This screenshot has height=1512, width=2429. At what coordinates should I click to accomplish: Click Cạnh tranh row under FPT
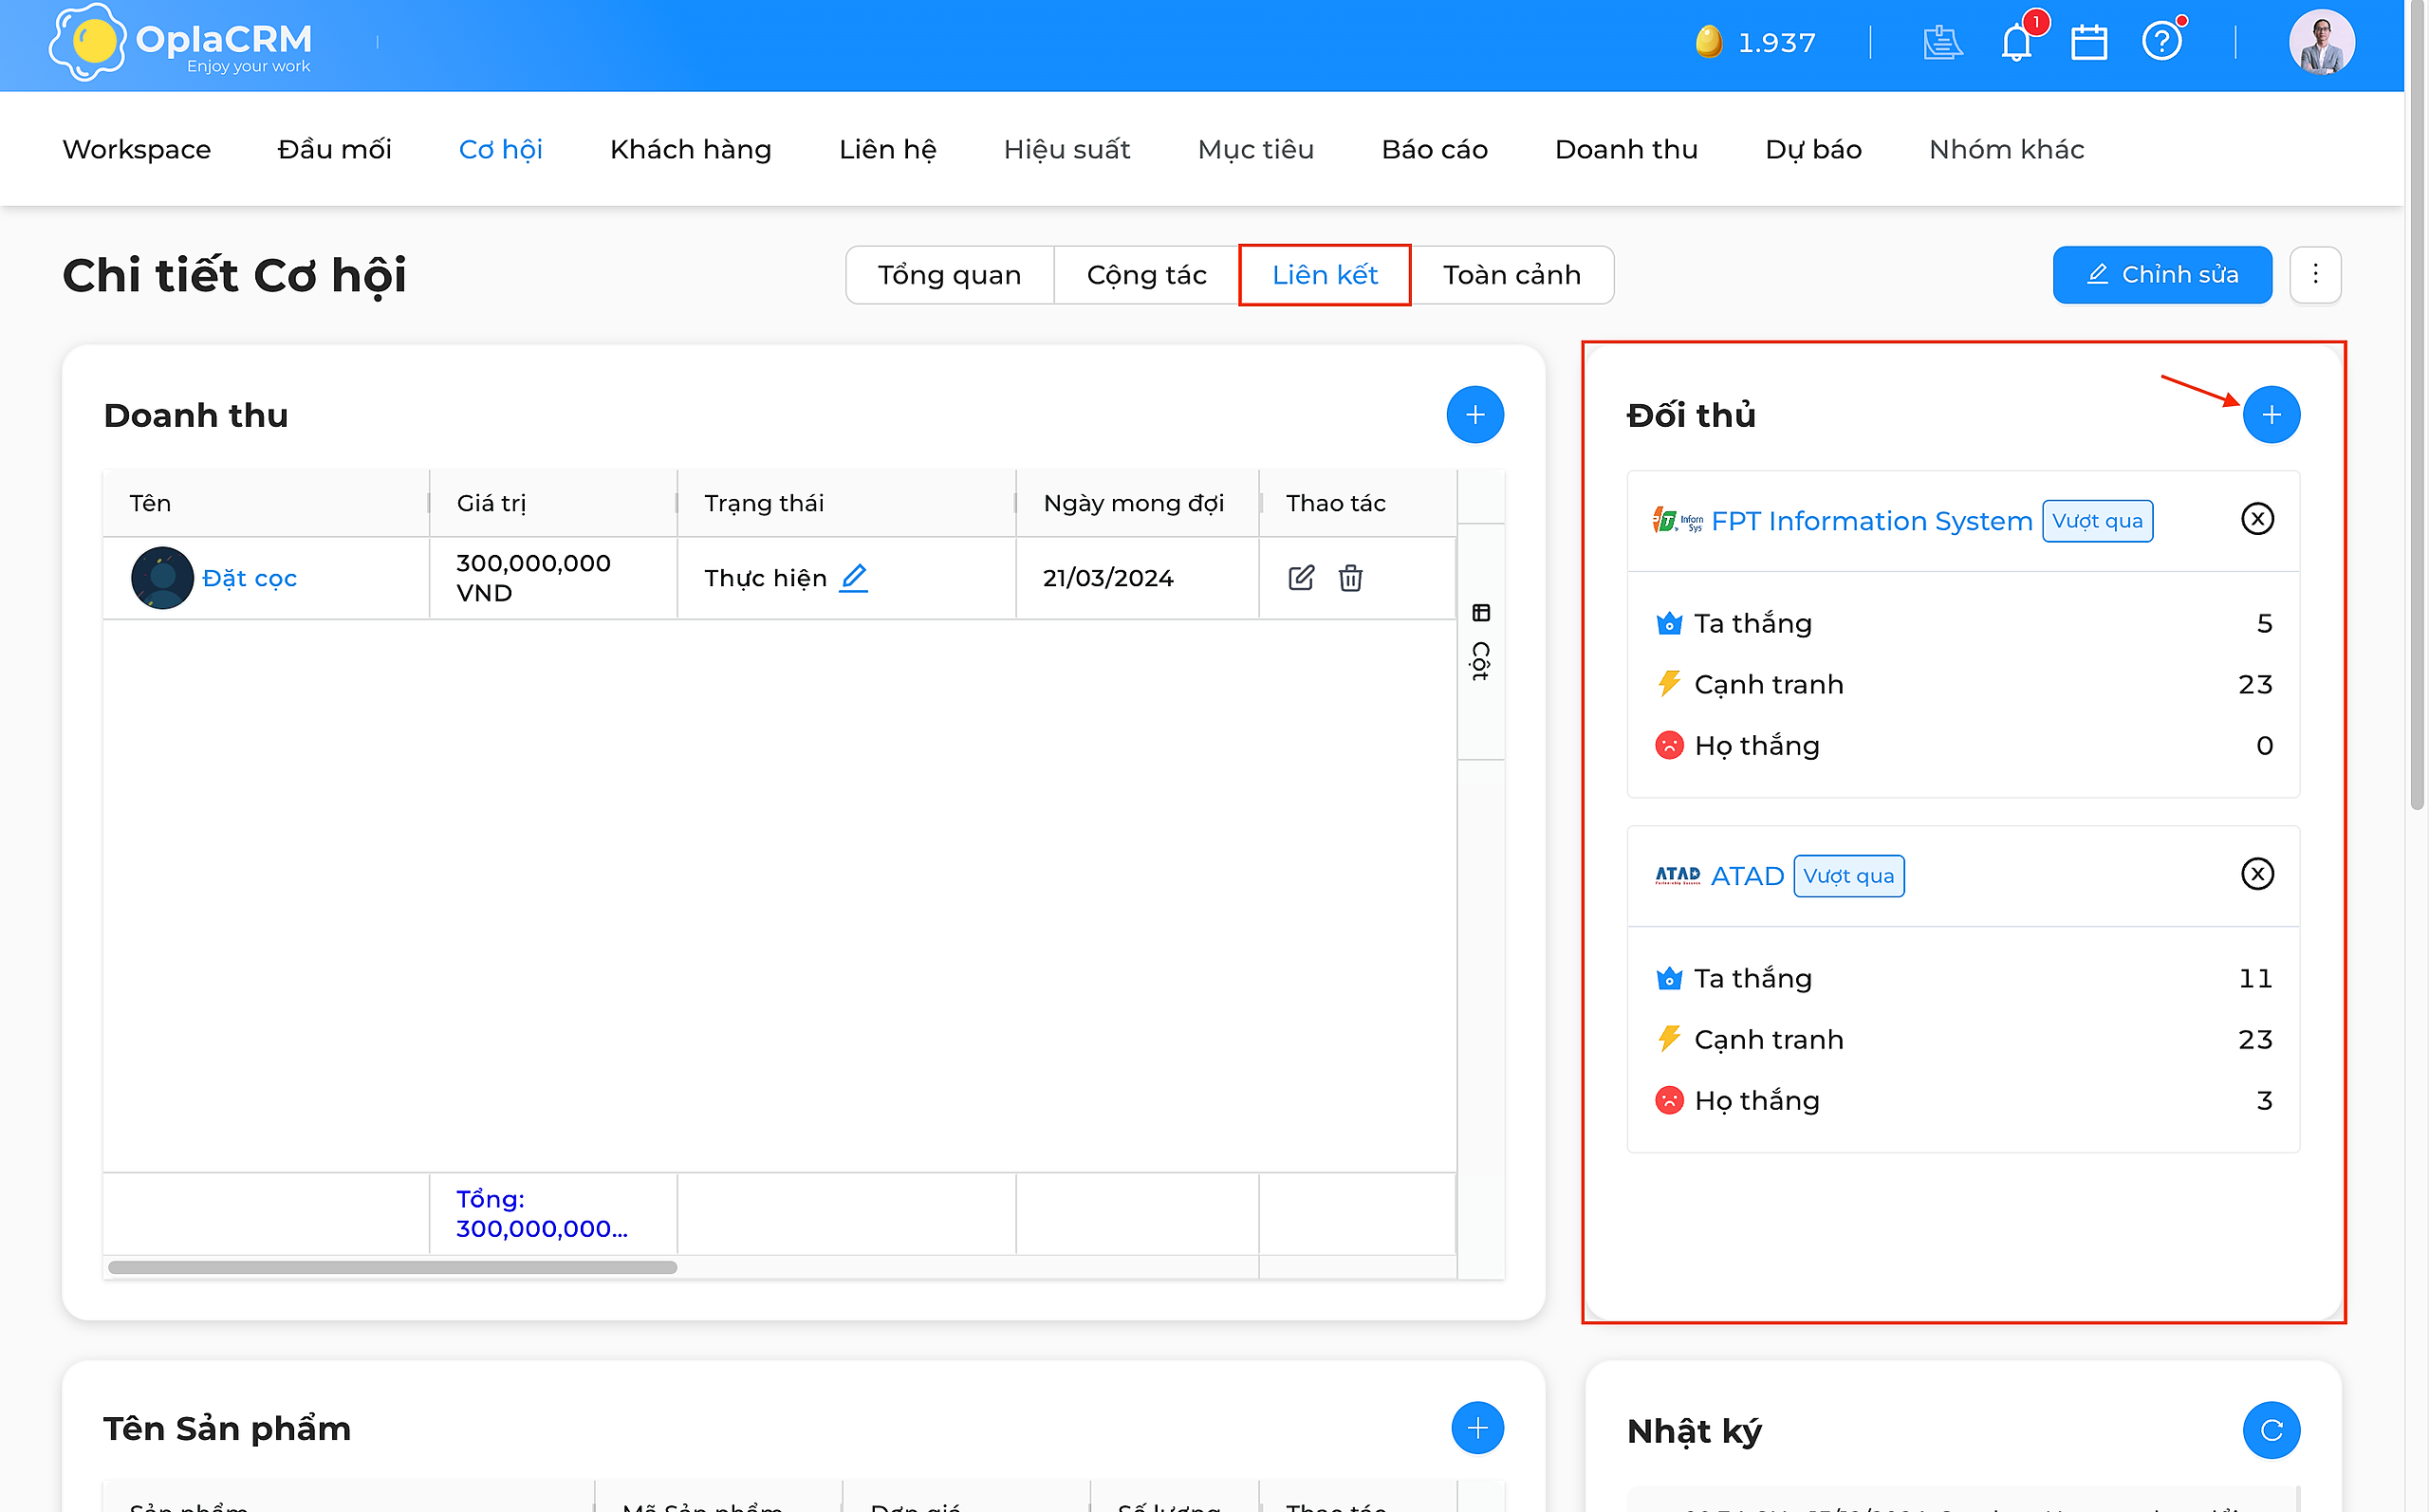[x=1963, y=683]
